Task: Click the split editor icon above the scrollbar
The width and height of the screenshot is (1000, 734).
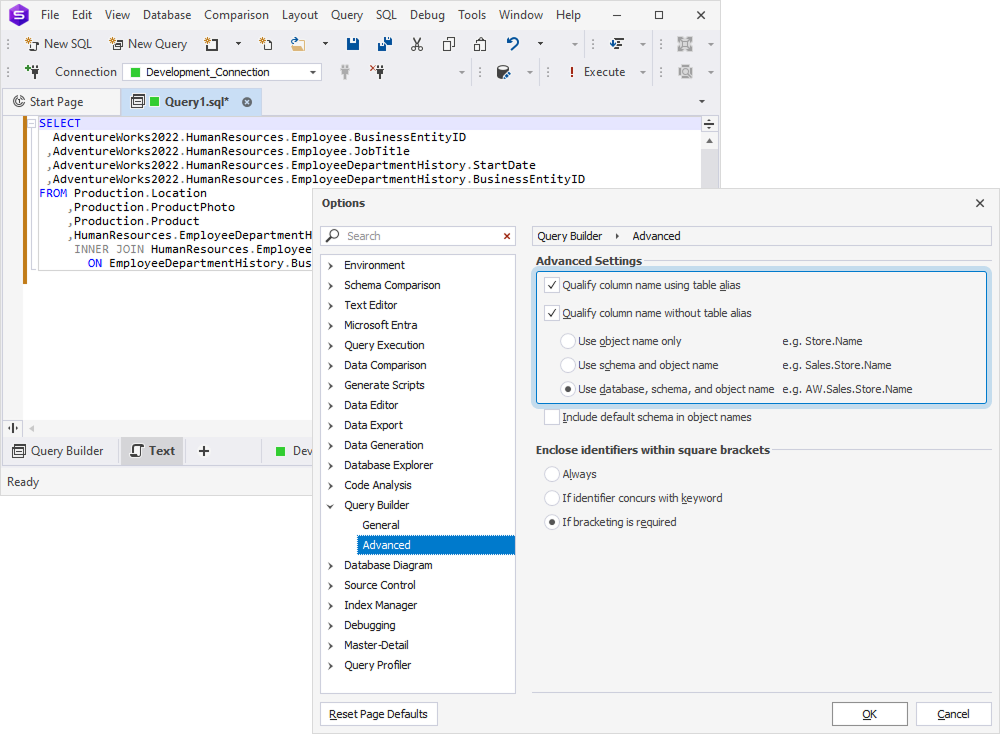Action: (709, 124)
